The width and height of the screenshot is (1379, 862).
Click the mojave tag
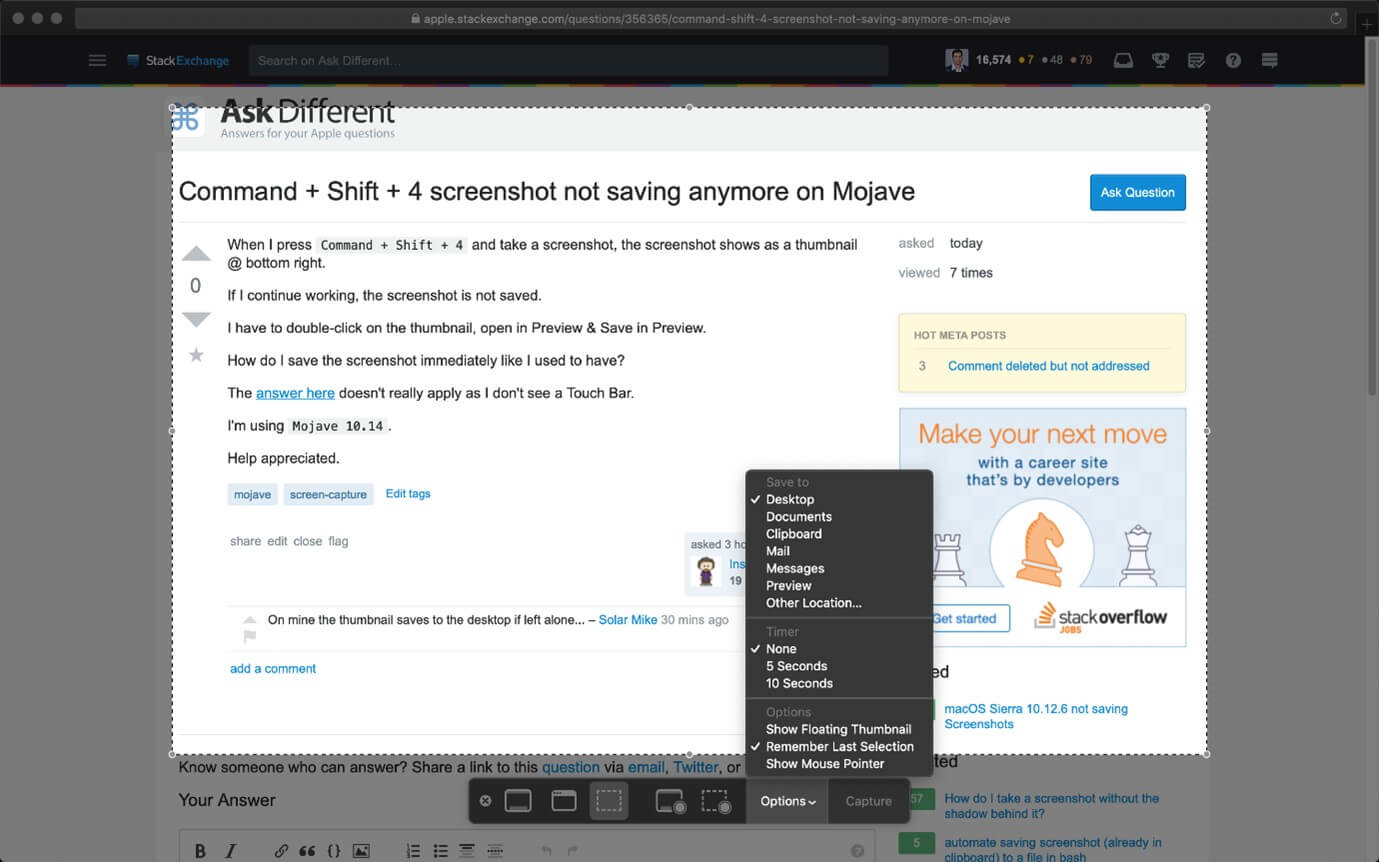point(252,494)
